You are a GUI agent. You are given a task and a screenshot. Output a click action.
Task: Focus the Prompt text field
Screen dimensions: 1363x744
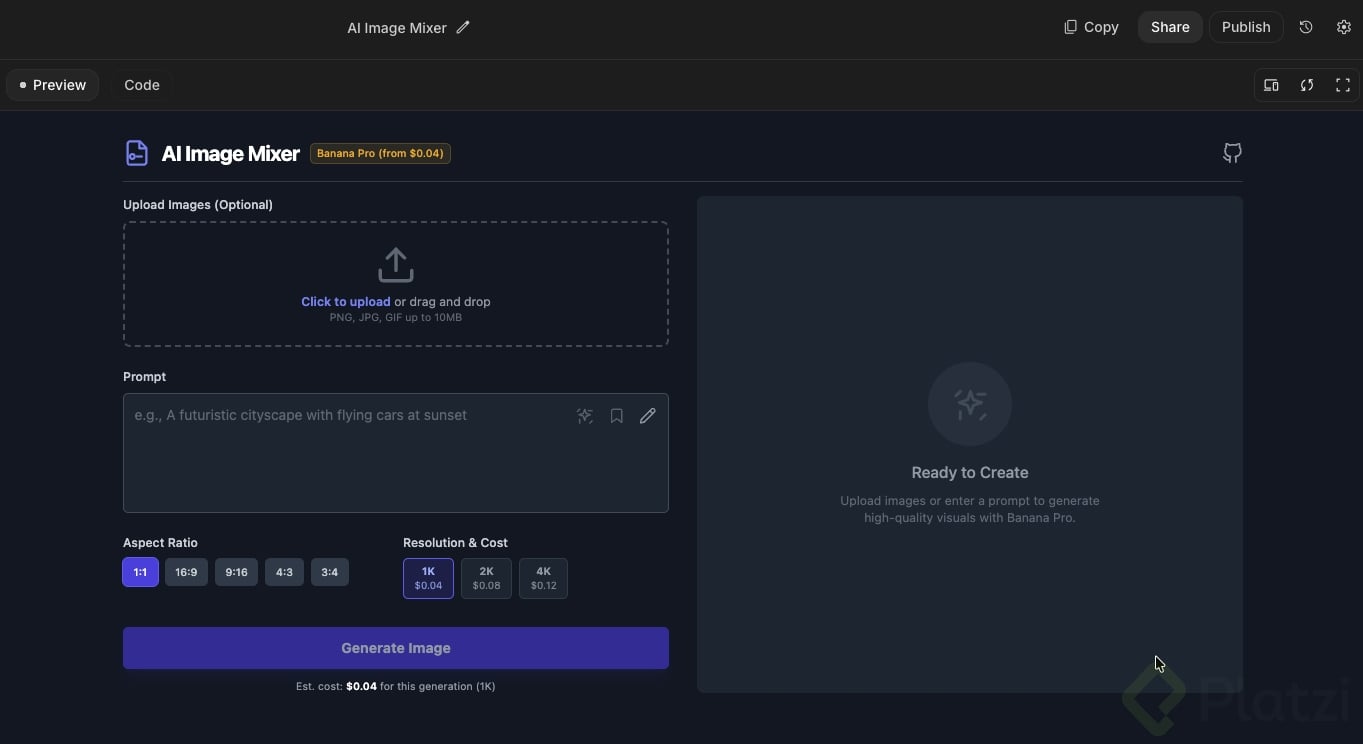click(x=350, y=465)
